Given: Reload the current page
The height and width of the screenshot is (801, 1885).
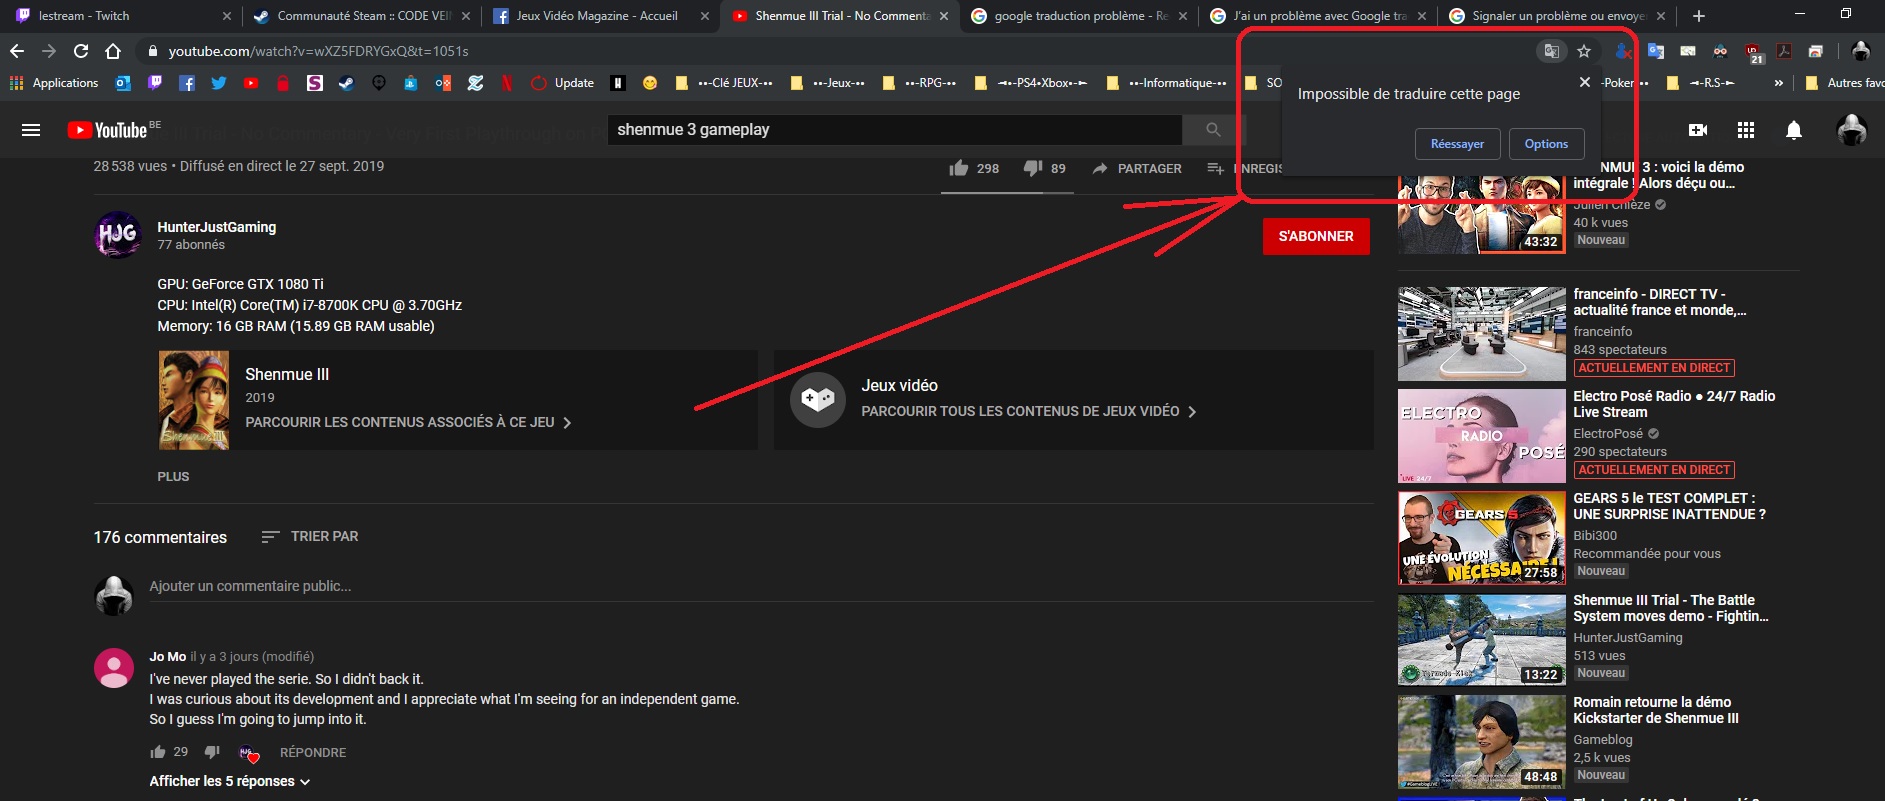Looking at the screenshot, I should click(81, 51).
